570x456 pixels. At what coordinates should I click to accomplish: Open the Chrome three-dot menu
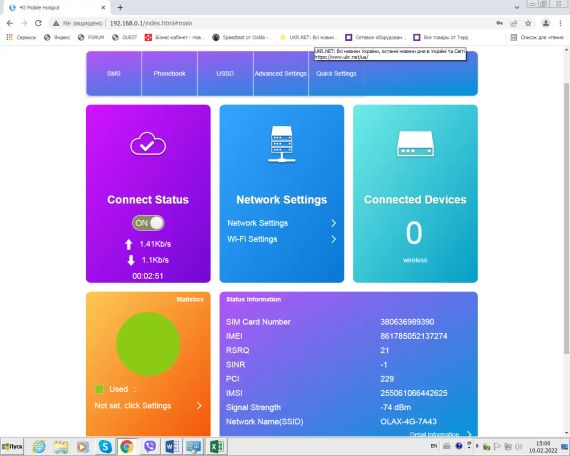point(560,23)
